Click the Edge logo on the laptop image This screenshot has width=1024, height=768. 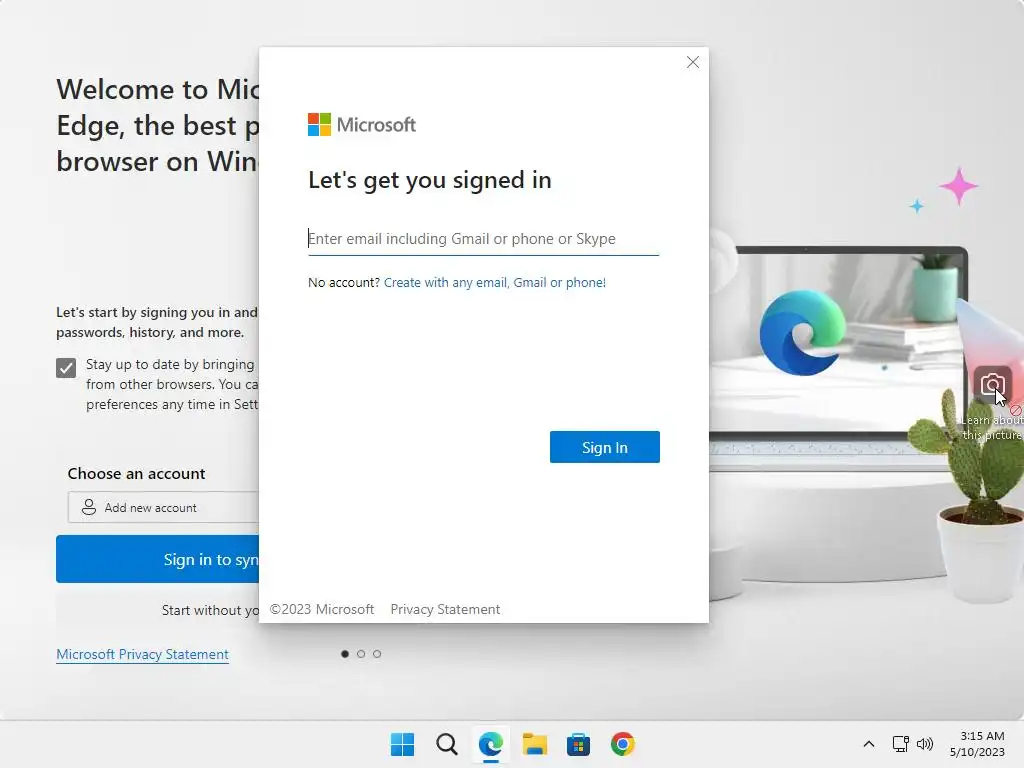[x=802, y=333]
